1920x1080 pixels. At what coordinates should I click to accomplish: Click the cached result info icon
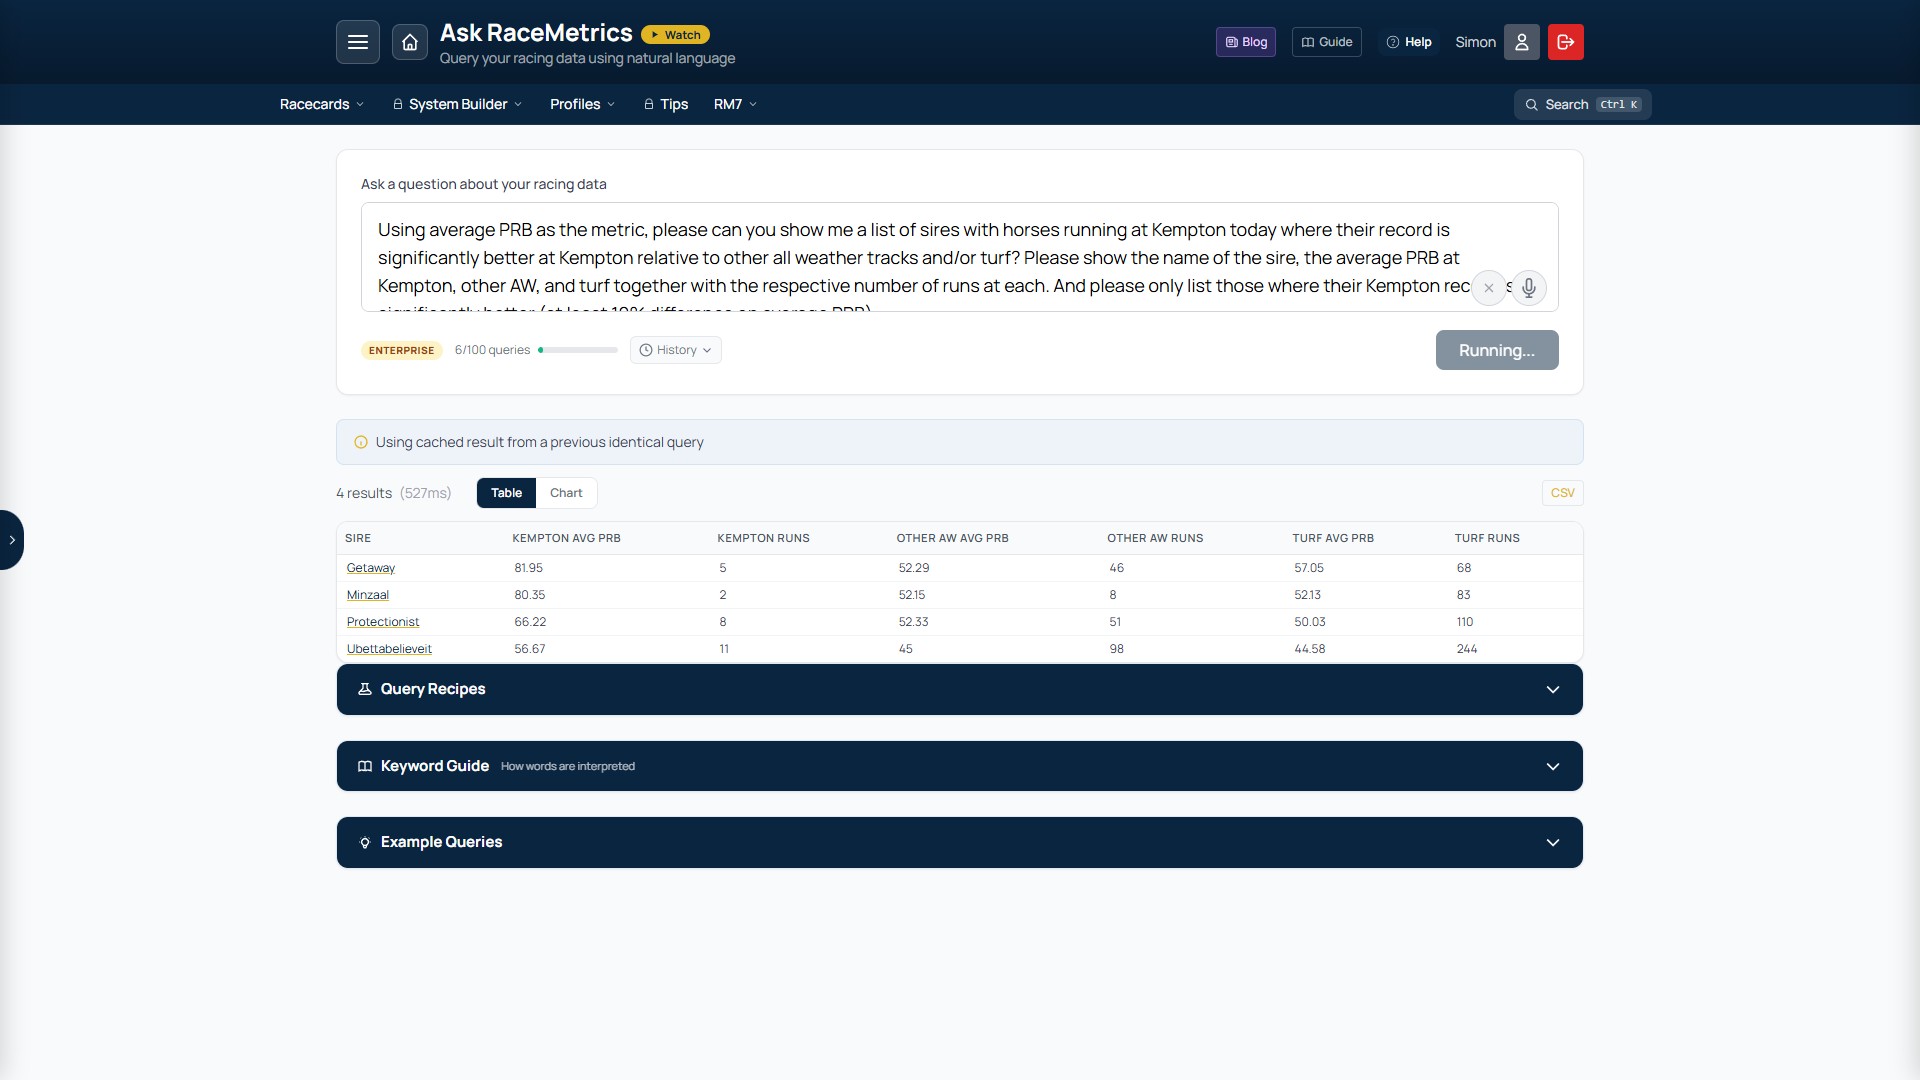point(361,442)
